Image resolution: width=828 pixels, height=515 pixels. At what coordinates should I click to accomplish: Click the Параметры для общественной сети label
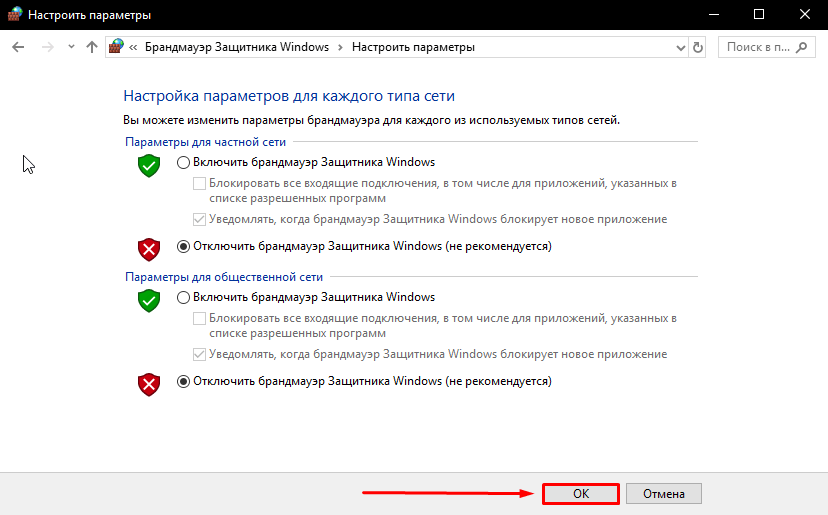(224, 277)
